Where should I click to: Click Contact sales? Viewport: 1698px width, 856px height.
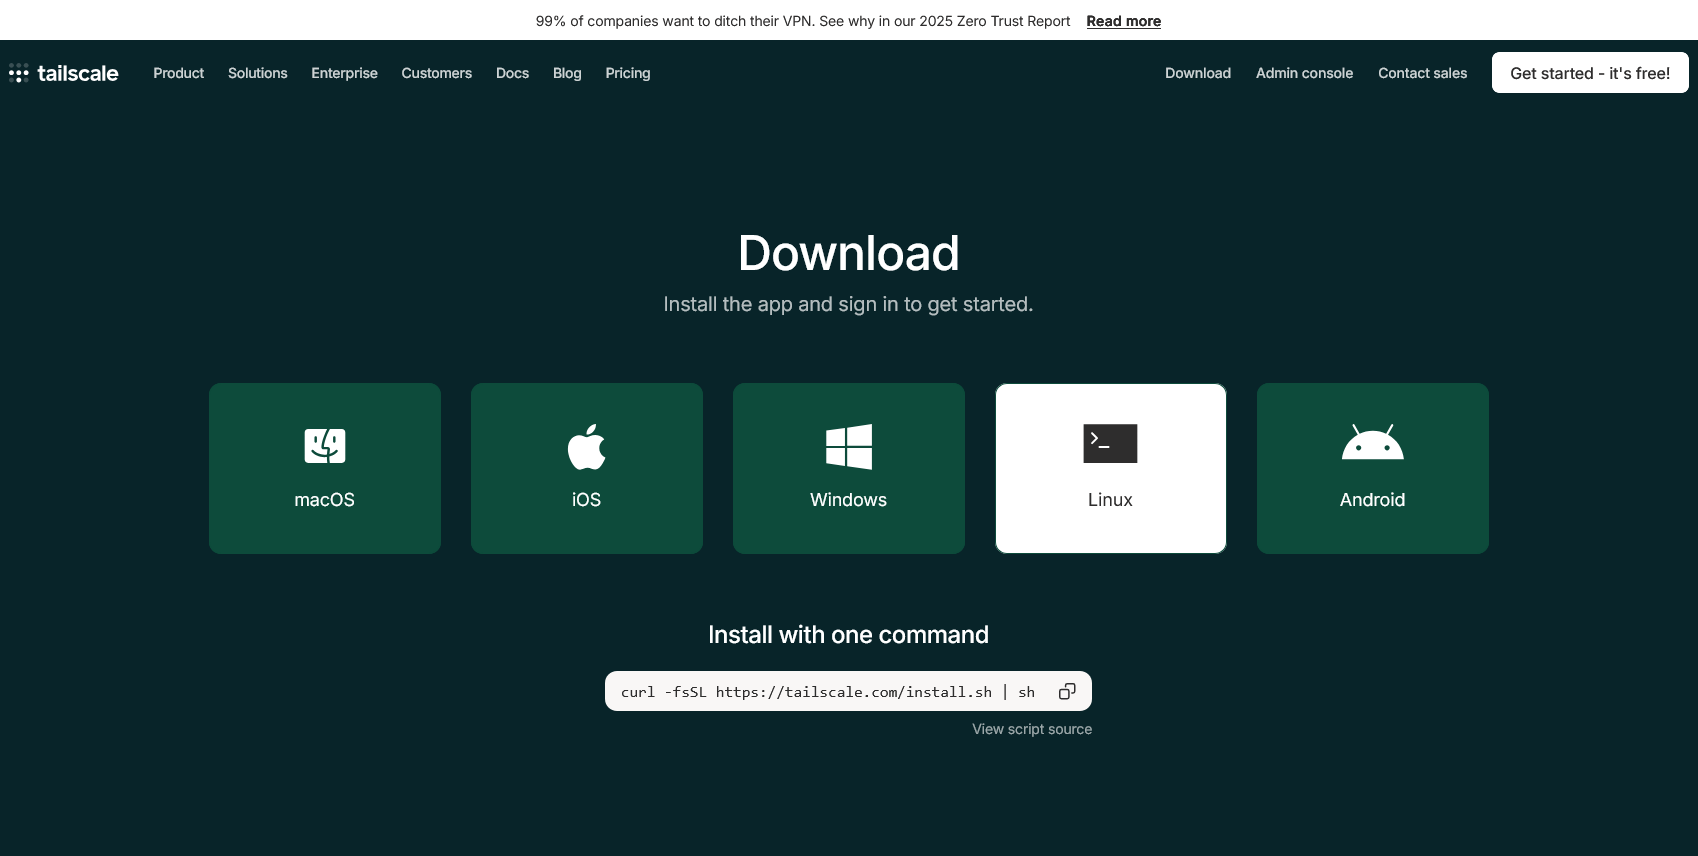point(1422,73)
